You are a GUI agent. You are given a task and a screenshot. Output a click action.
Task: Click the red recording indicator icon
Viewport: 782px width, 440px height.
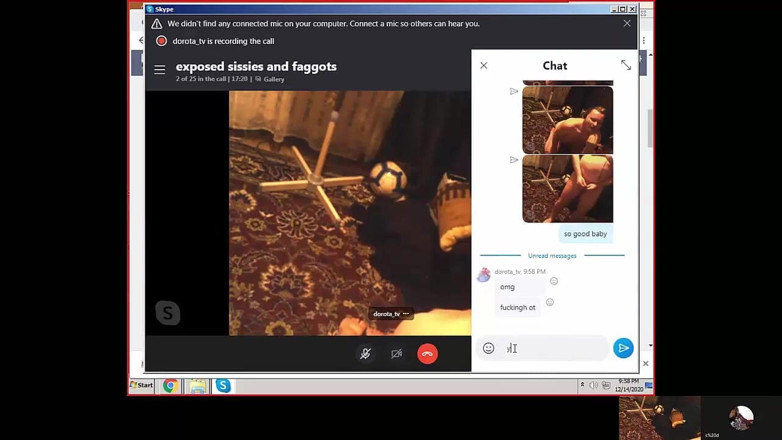coord(161,41)
